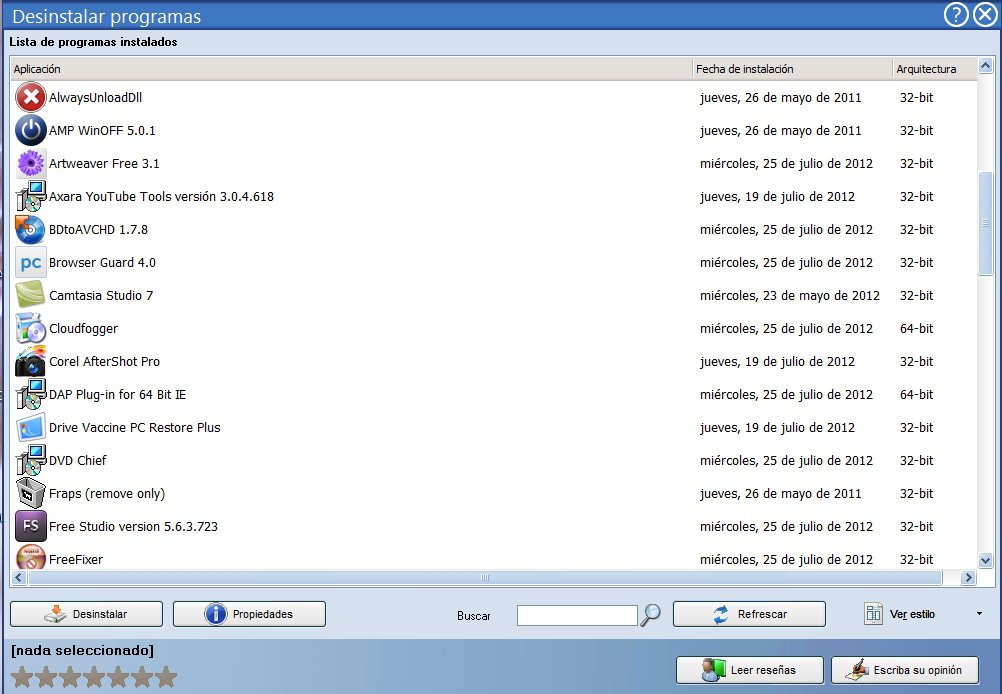1002x694 pixels.
Task: Select the AlwaysUnloadDll row text
Action: tap(95, 97)
